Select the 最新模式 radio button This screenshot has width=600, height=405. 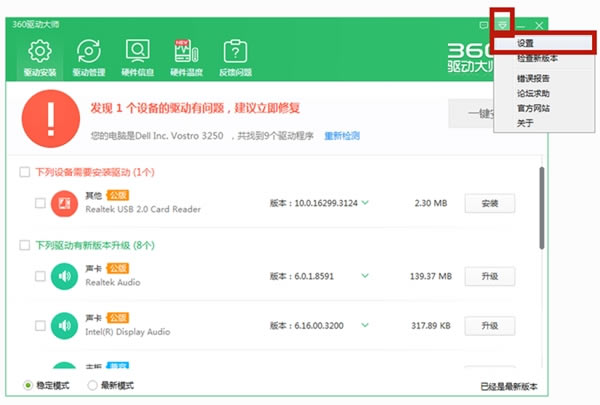tap(92, 385)
